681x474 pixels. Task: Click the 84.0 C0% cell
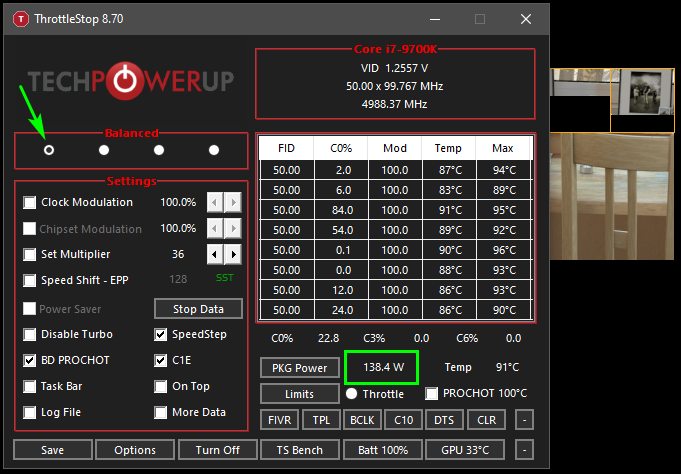click(341, 210)
